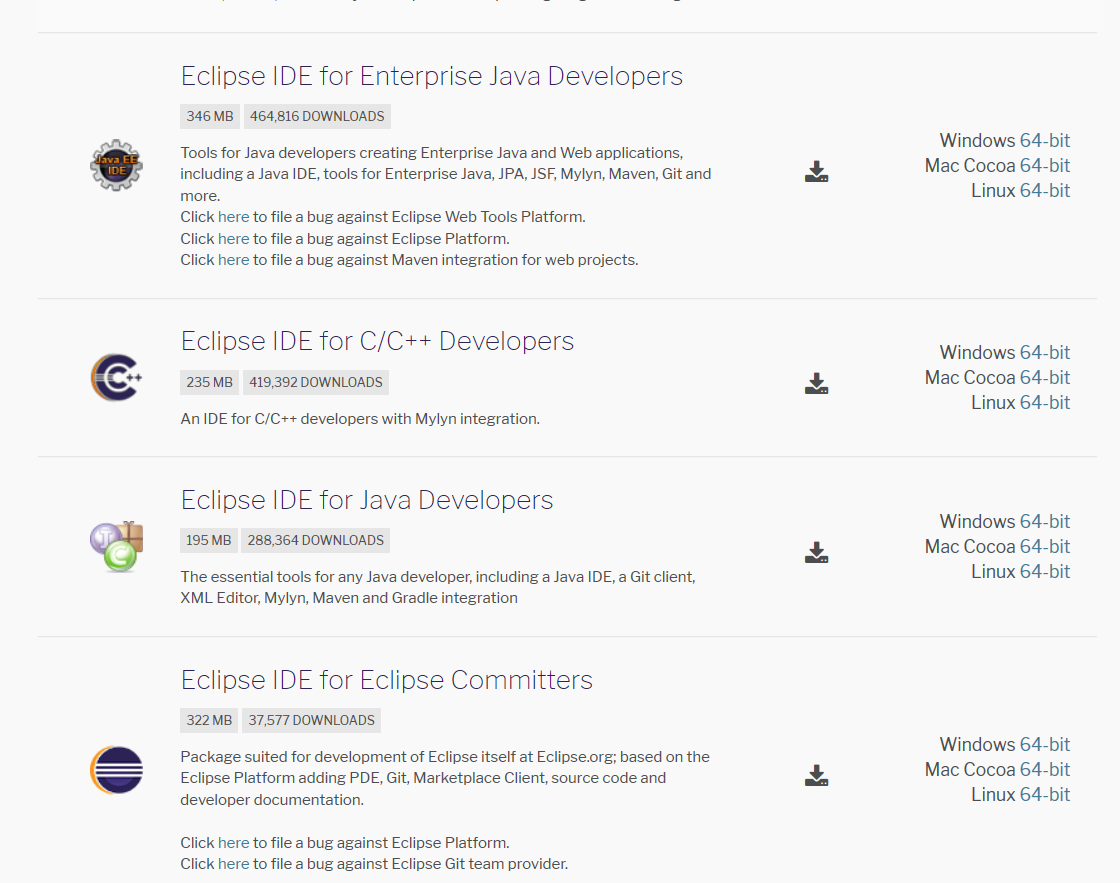This screenshot has height=883, width=1120.
Task: Select Windows 64-bit for Java Developers
Action: point(1044,521)
